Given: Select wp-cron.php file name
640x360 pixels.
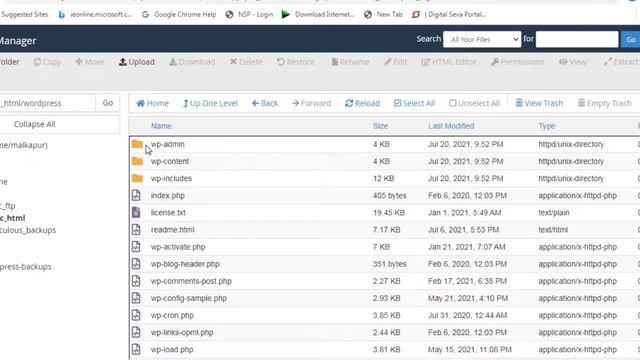Looking at the screenshot, I should 172,316.
